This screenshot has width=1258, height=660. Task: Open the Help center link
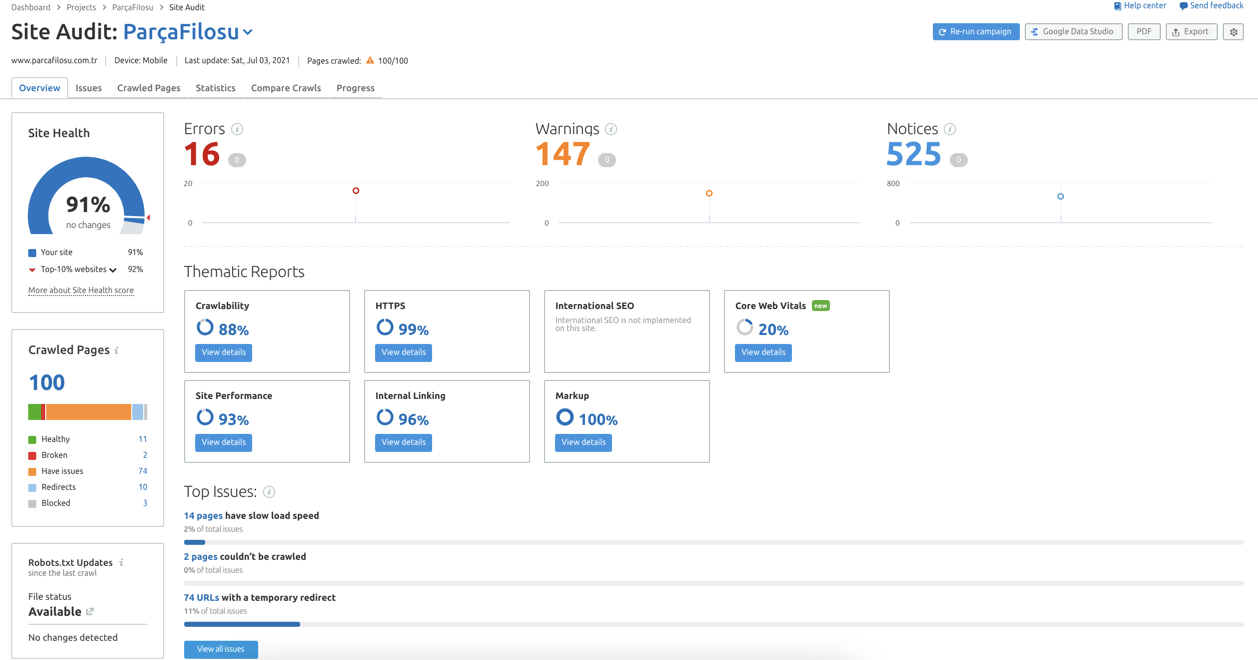(1140, 6)
